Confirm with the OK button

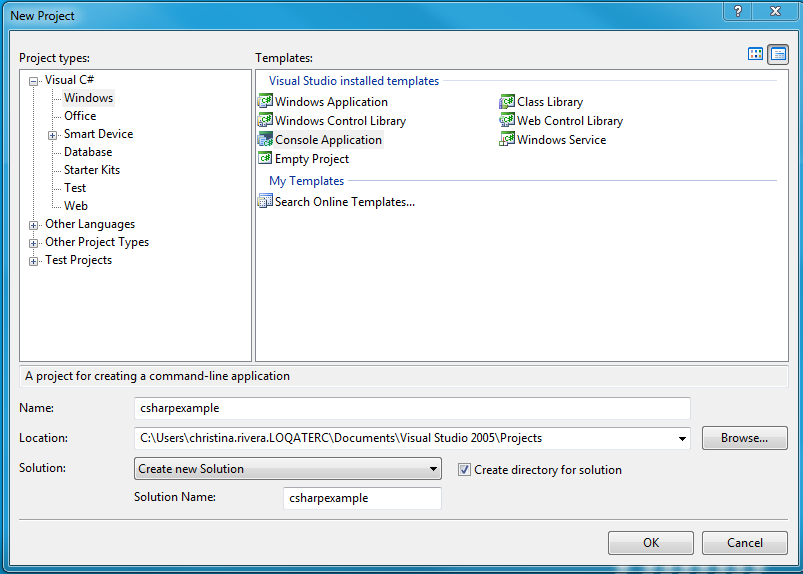651,543
